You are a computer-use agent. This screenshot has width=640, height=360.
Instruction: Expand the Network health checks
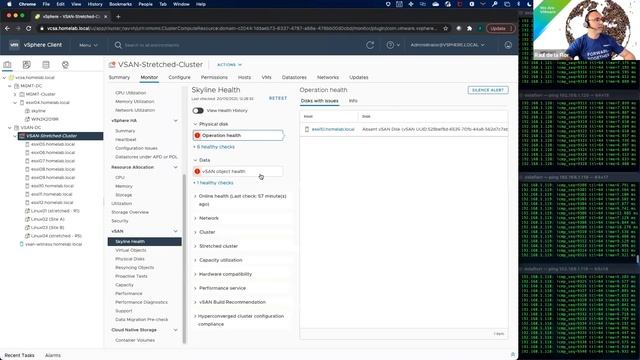coord(195,218)
